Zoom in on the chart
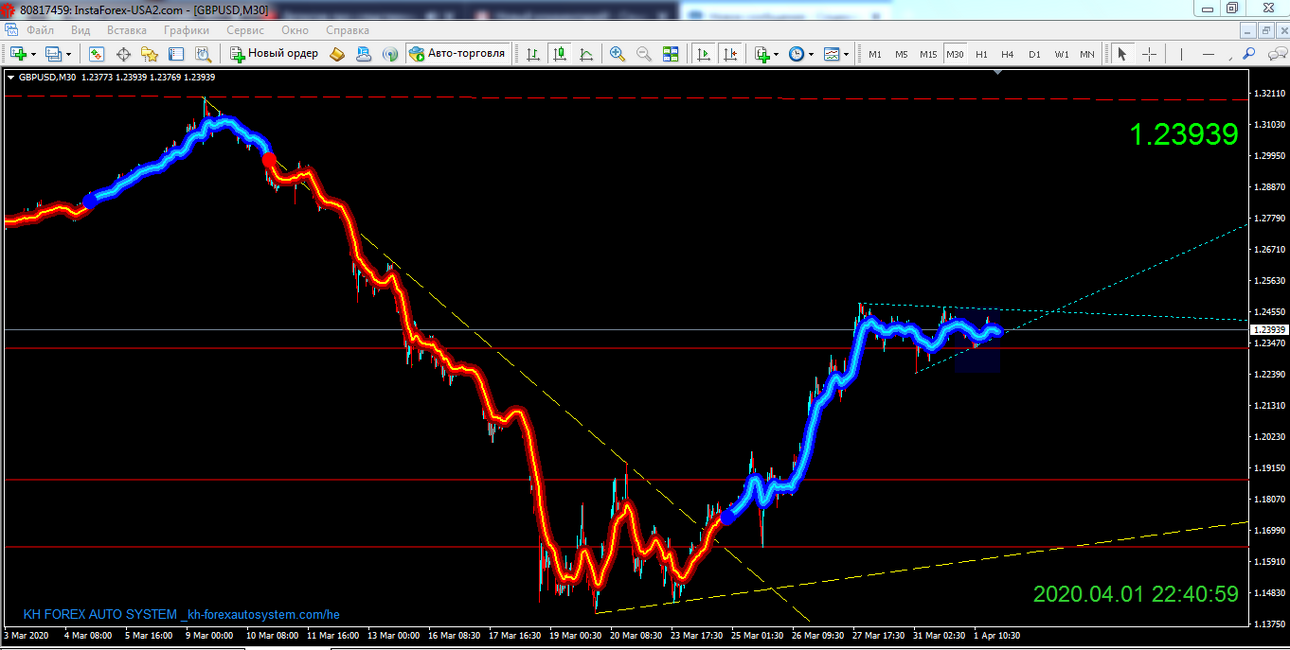 [618, 54]
